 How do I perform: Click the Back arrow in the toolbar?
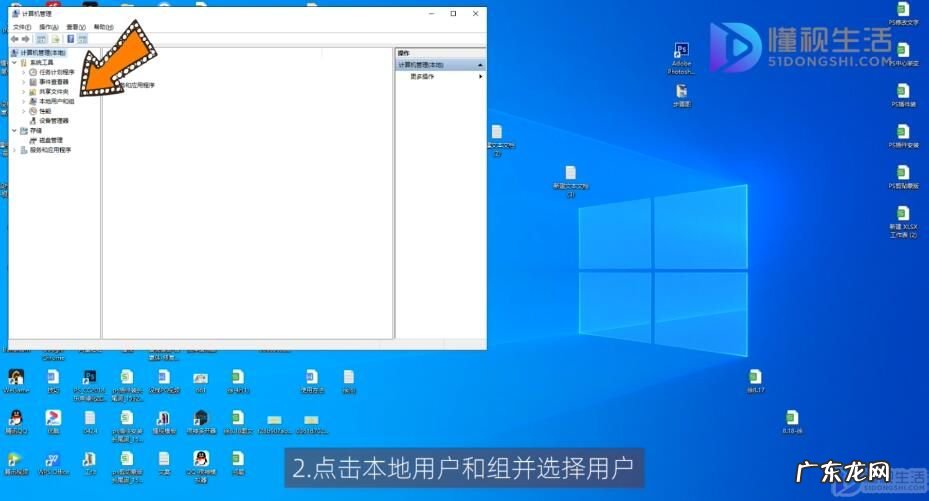(15, 39)
